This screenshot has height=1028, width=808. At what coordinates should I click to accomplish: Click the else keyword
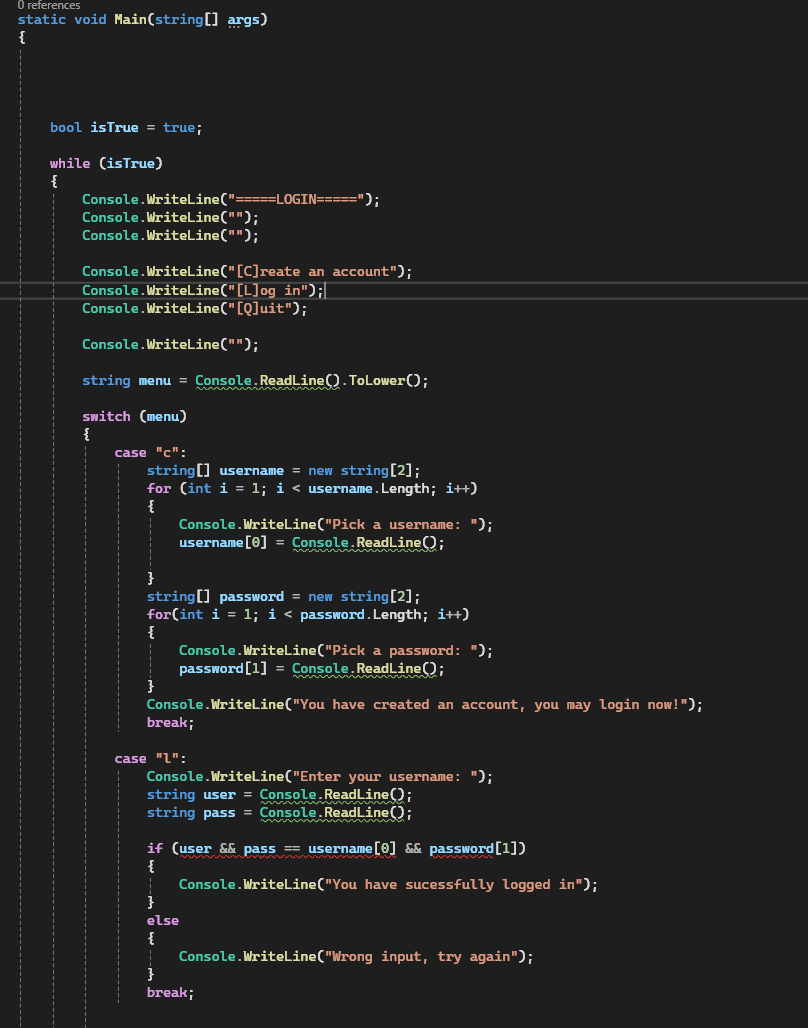163,920
